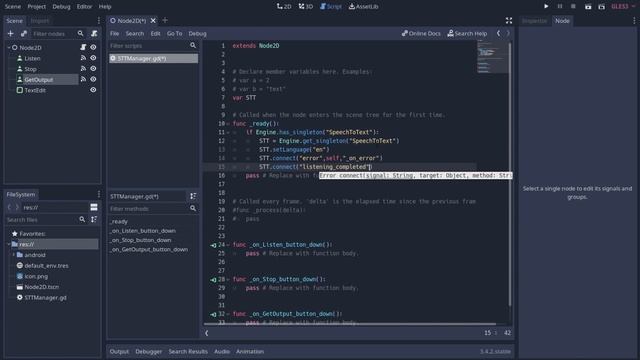Switch to the Import tab
This screenshot has height=360, width=640.
[40, 20]
